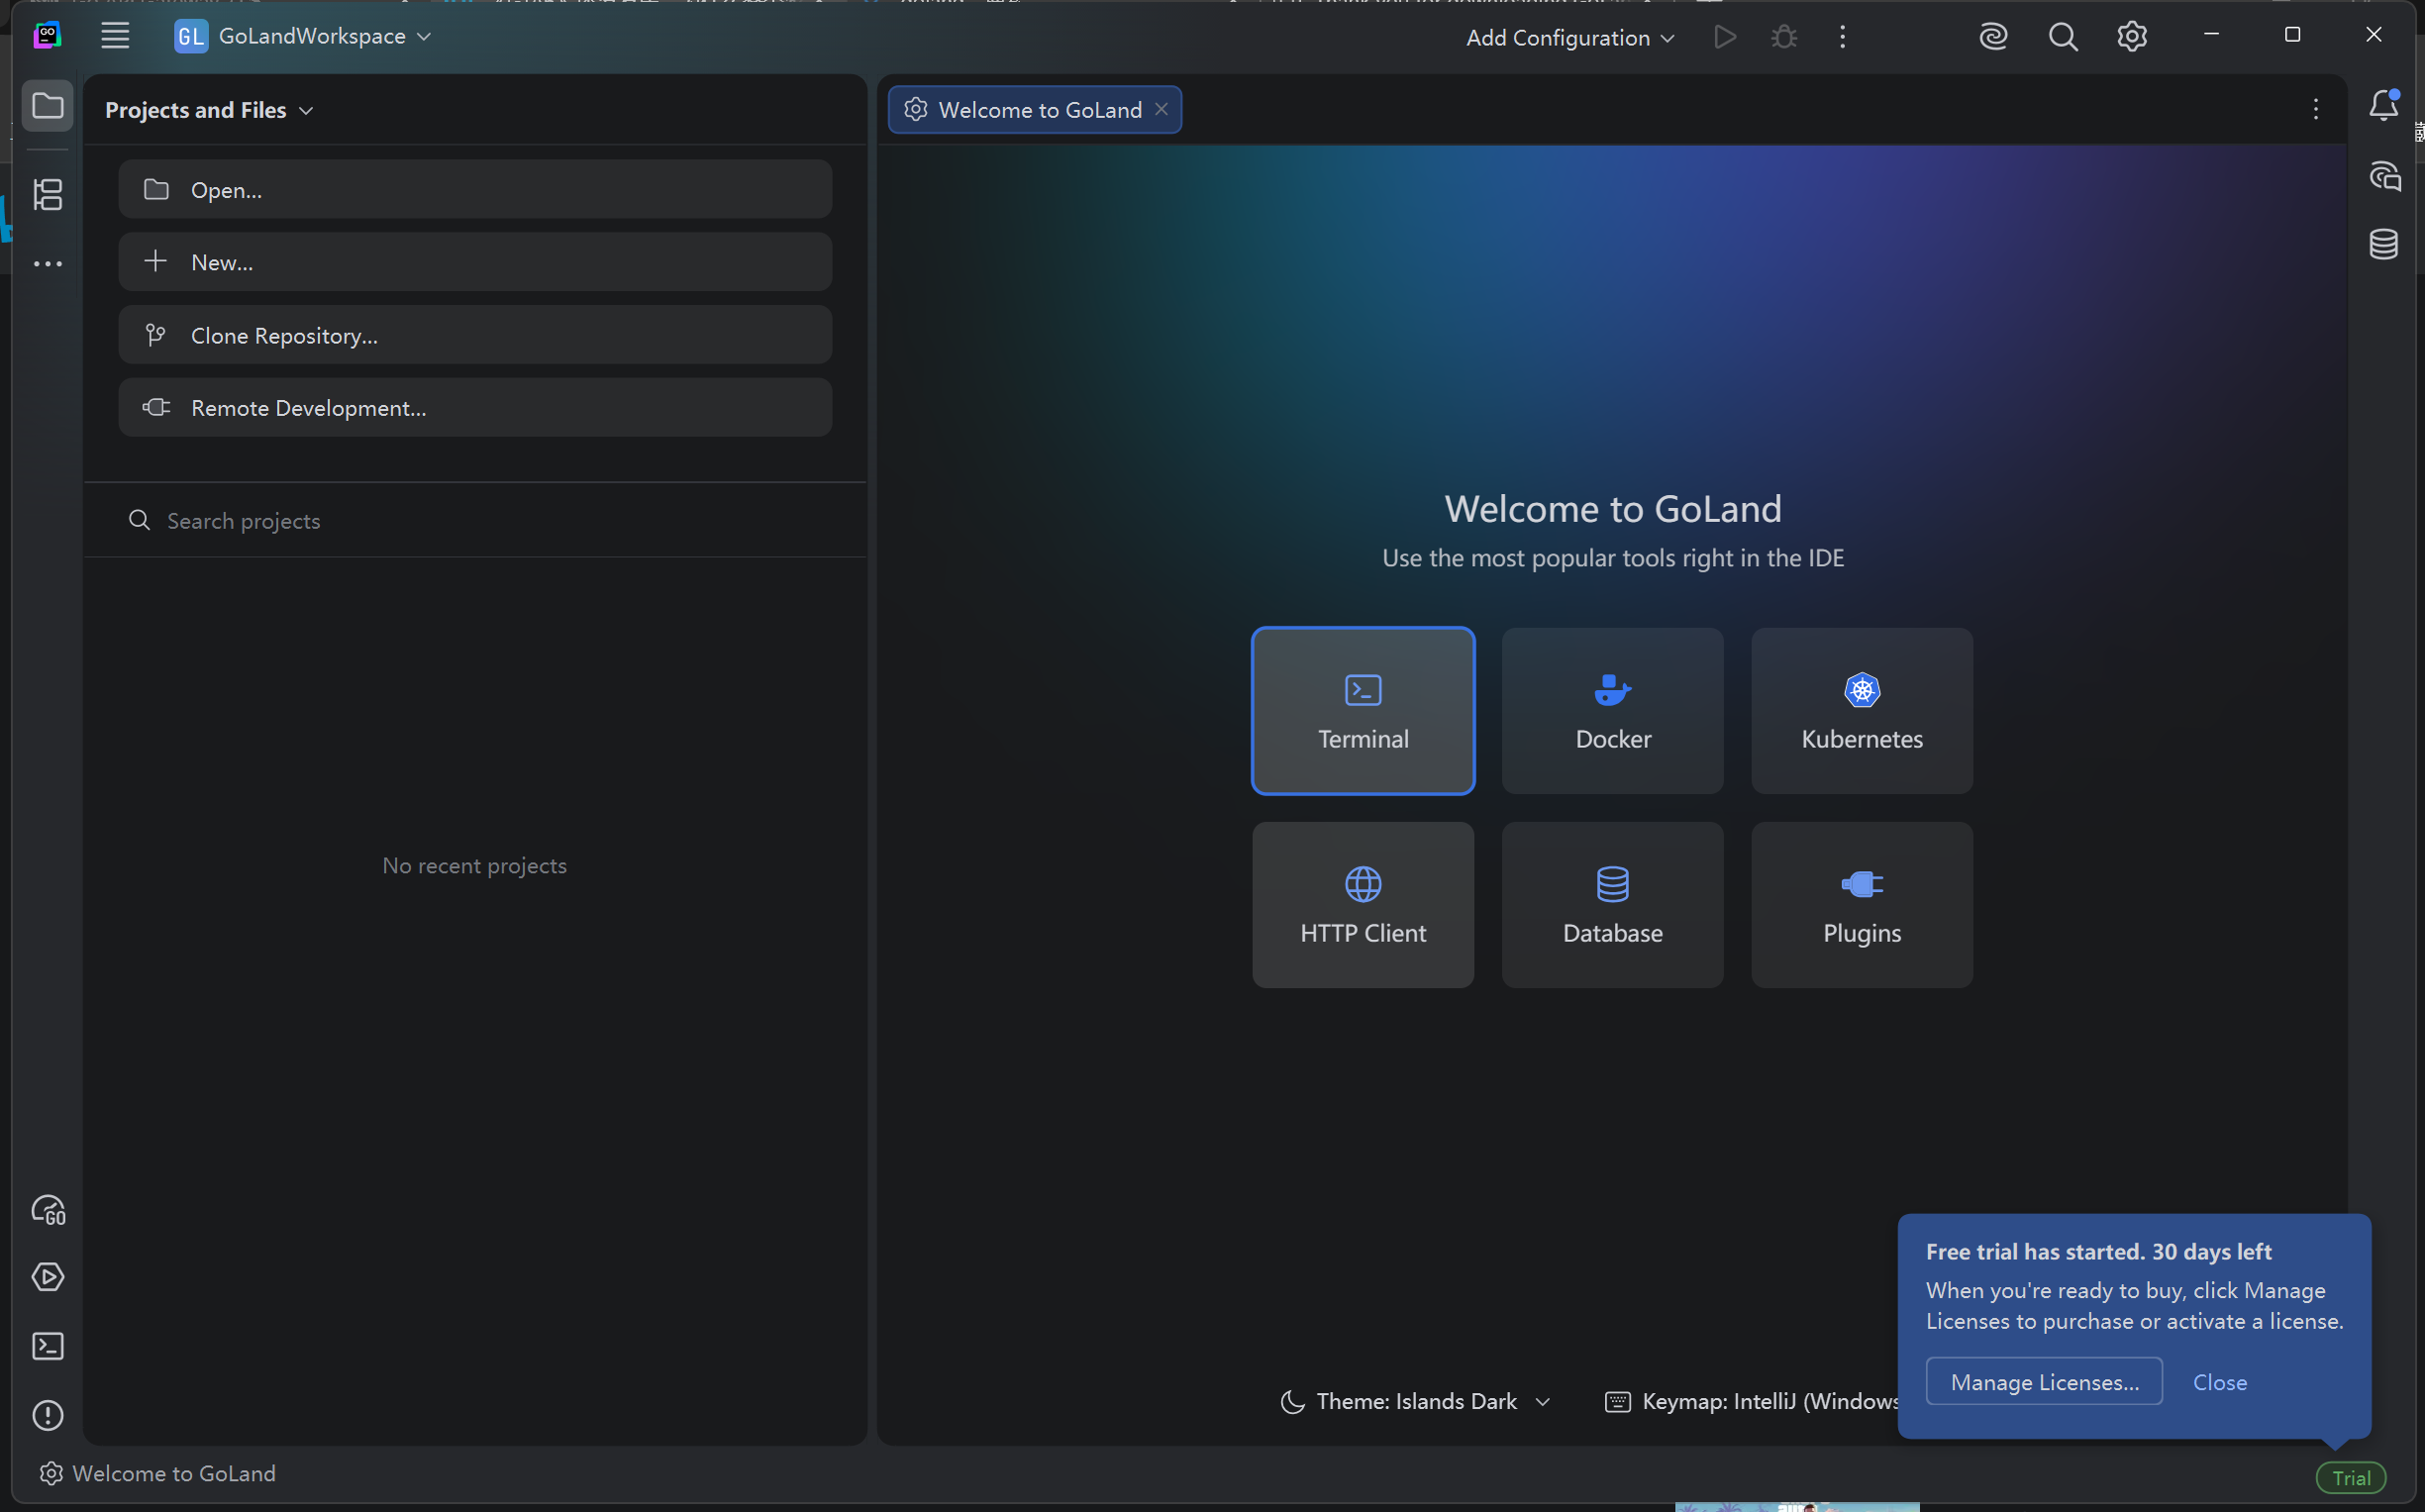Click 'Free trial has started. 30 days left' title

[x=2099, y=1251]
